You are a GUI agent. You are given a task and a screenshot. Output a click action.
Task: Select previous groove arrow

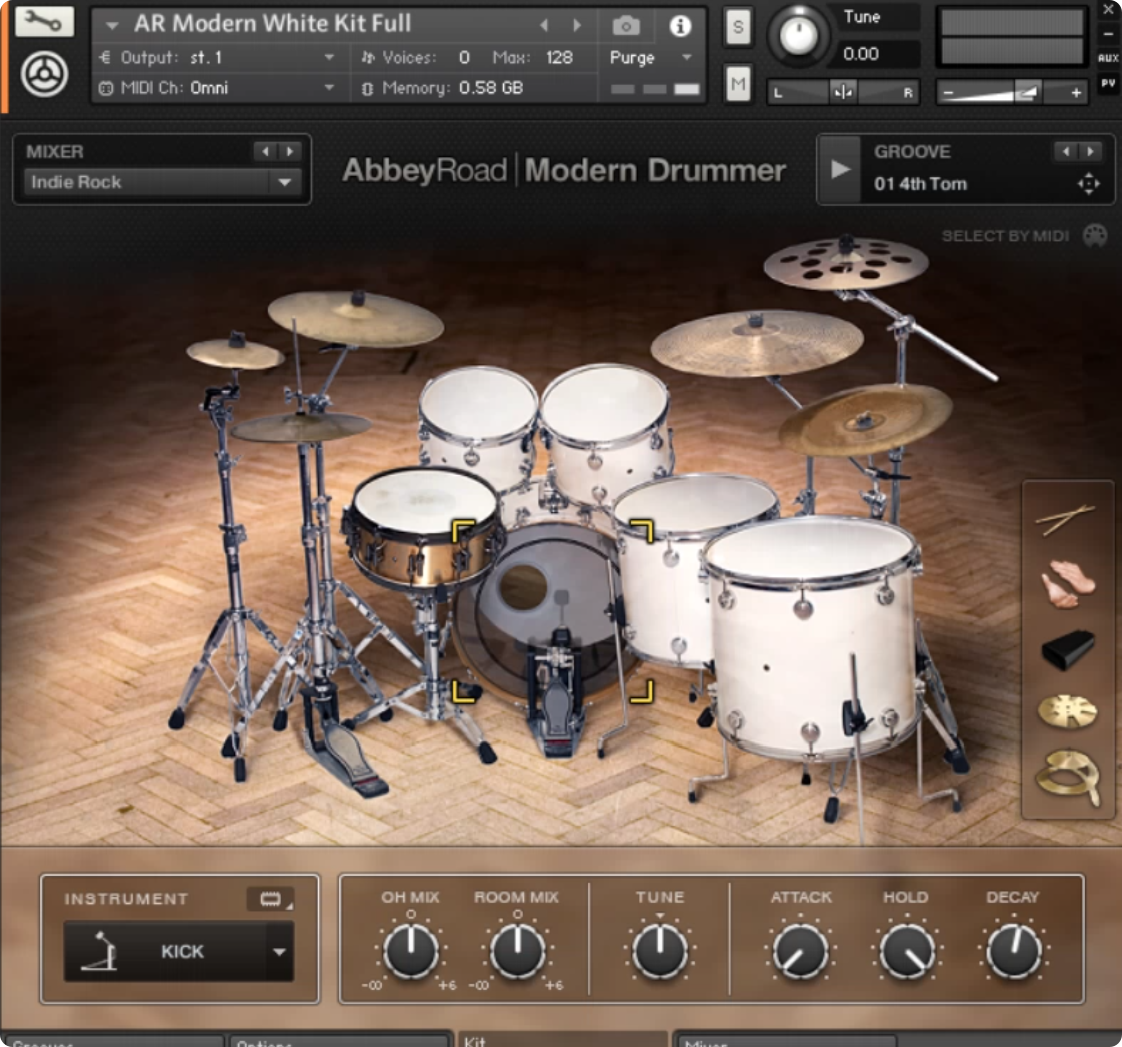point(1065,151)
